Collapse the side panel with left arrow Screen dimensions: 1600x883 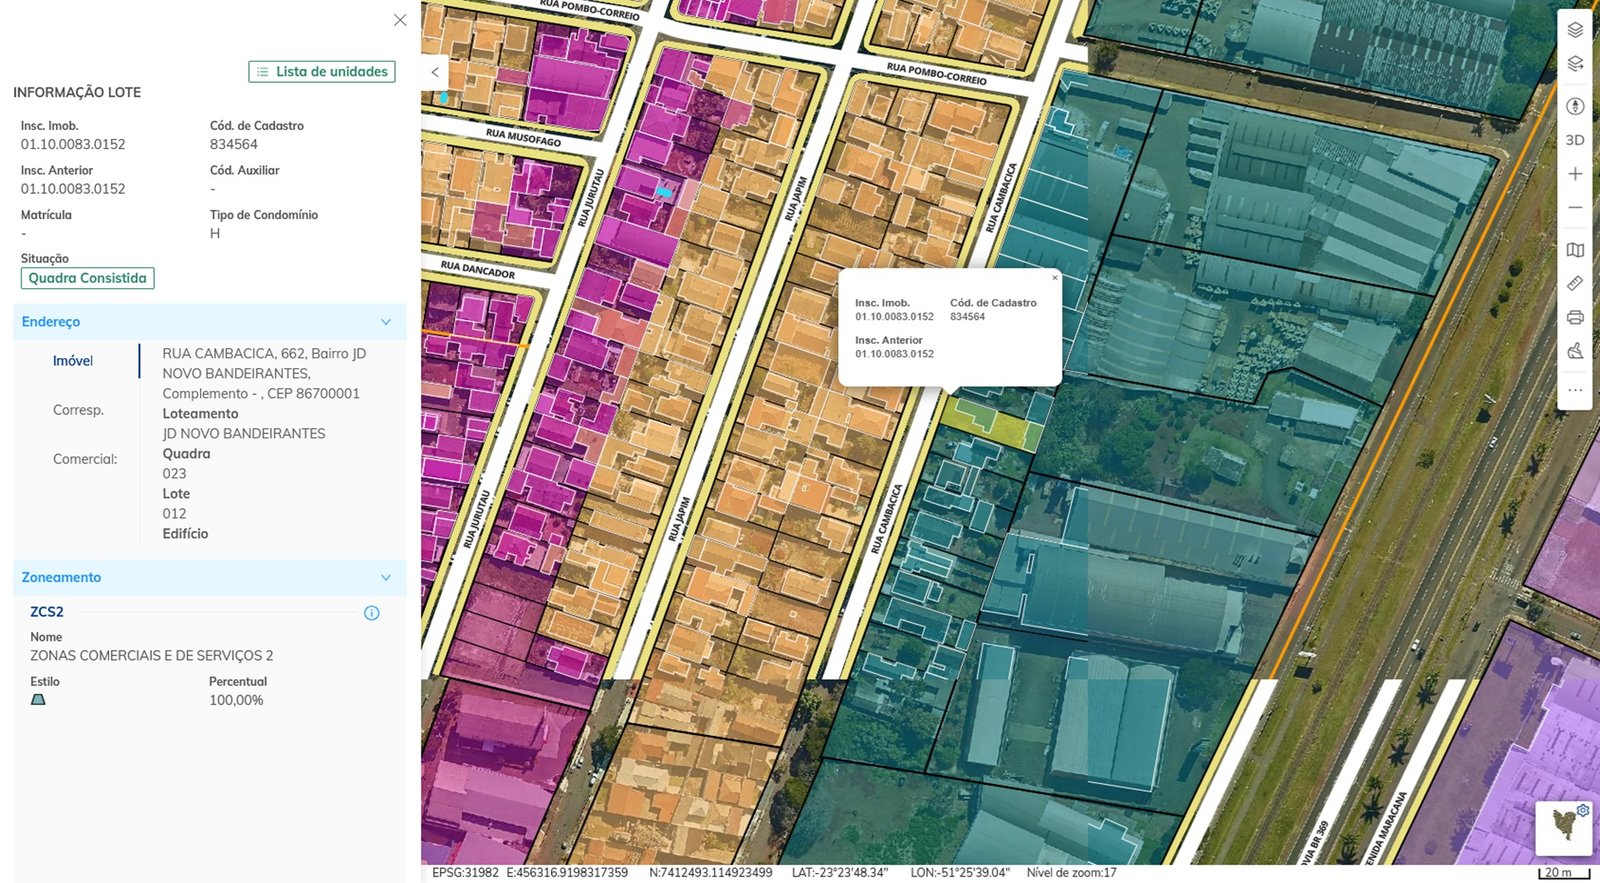point(435,72)
